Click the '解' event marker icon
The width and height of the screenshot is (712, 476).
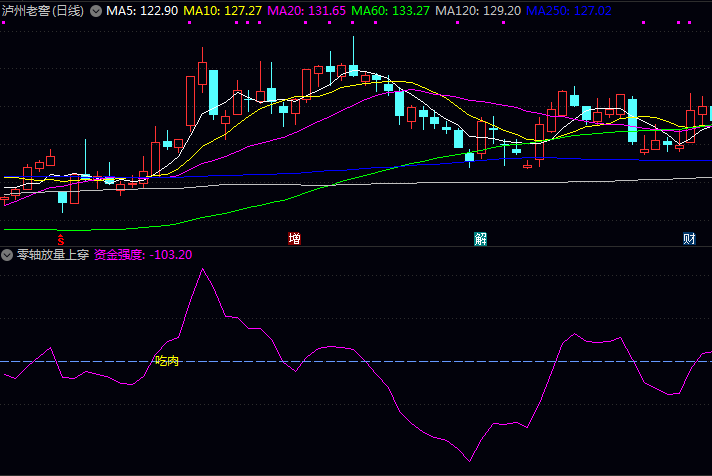481,239
